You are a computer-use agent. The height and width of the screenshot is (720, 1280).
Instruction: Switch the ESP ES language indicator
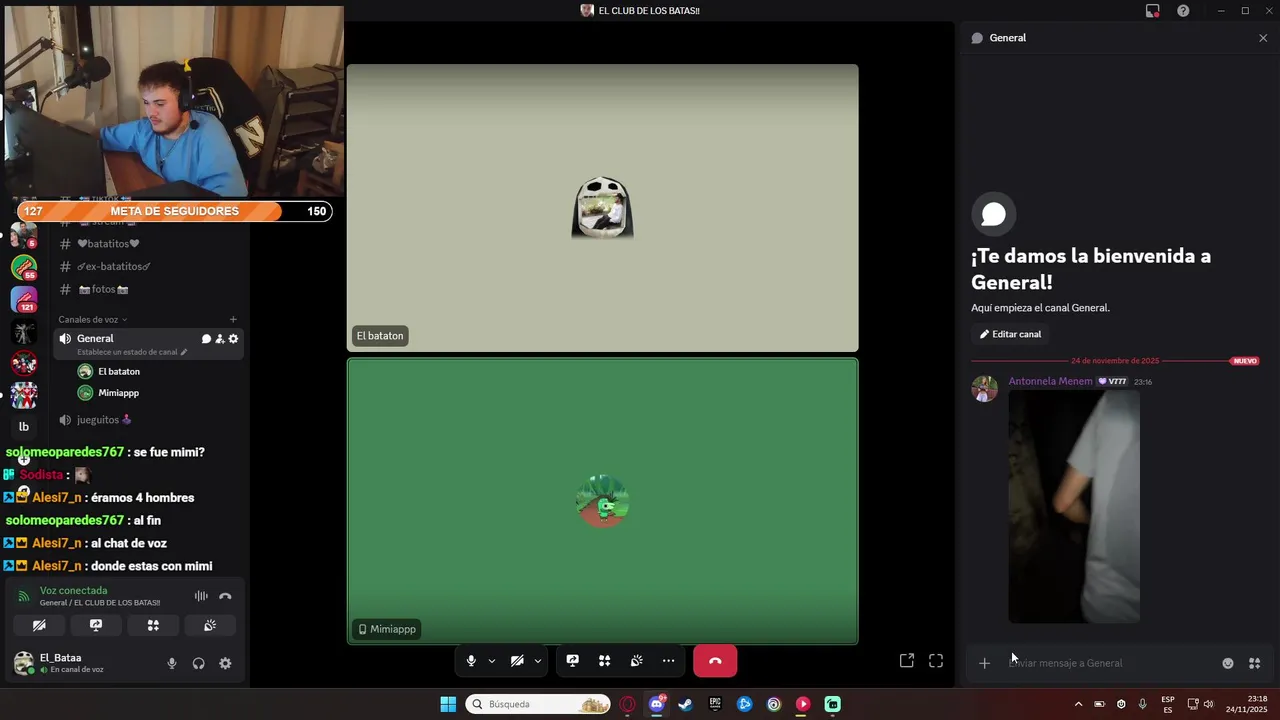pos(1168,704)
